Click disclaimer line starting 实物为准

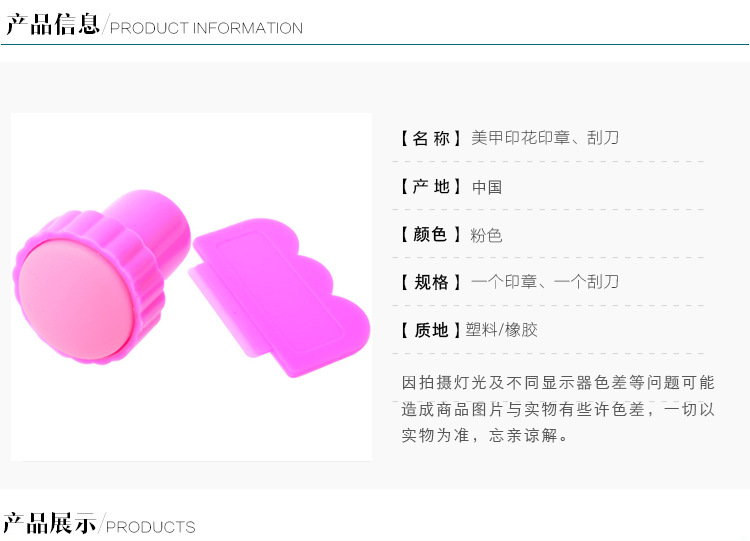pyautogui.click(x=485, y=436)
